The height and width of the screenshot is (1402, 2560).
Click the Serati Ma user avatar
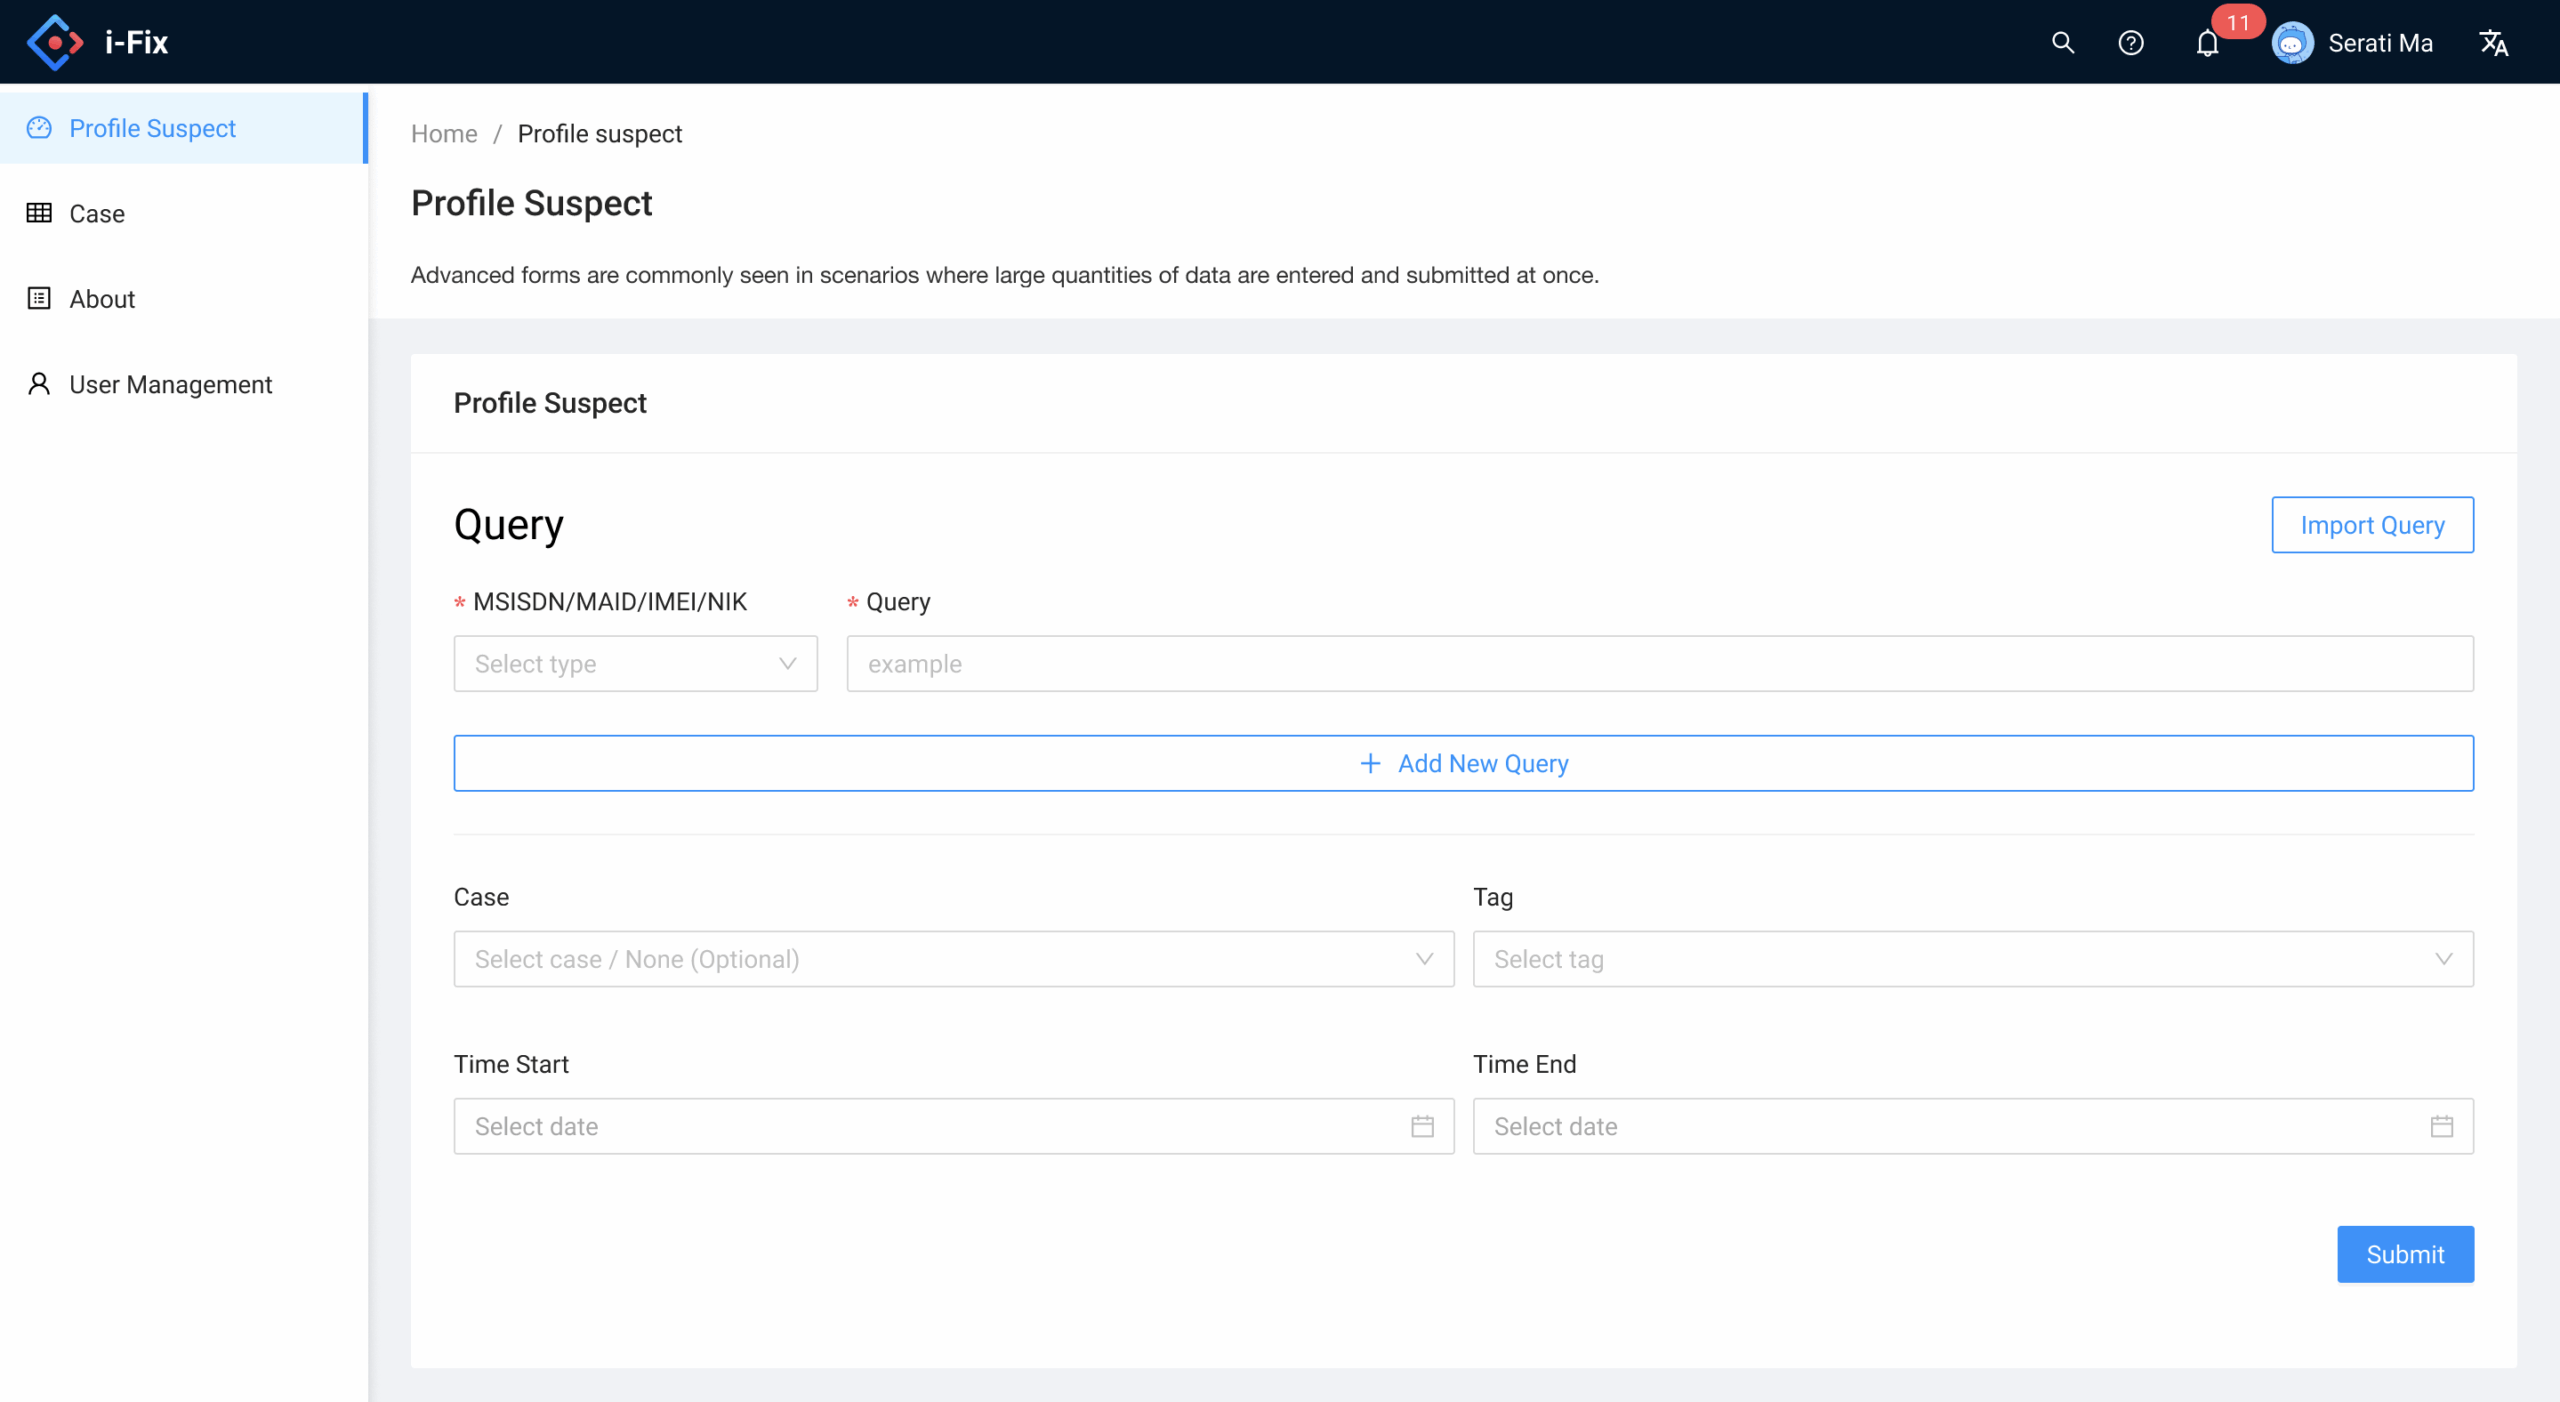(x=2292, y=43)
